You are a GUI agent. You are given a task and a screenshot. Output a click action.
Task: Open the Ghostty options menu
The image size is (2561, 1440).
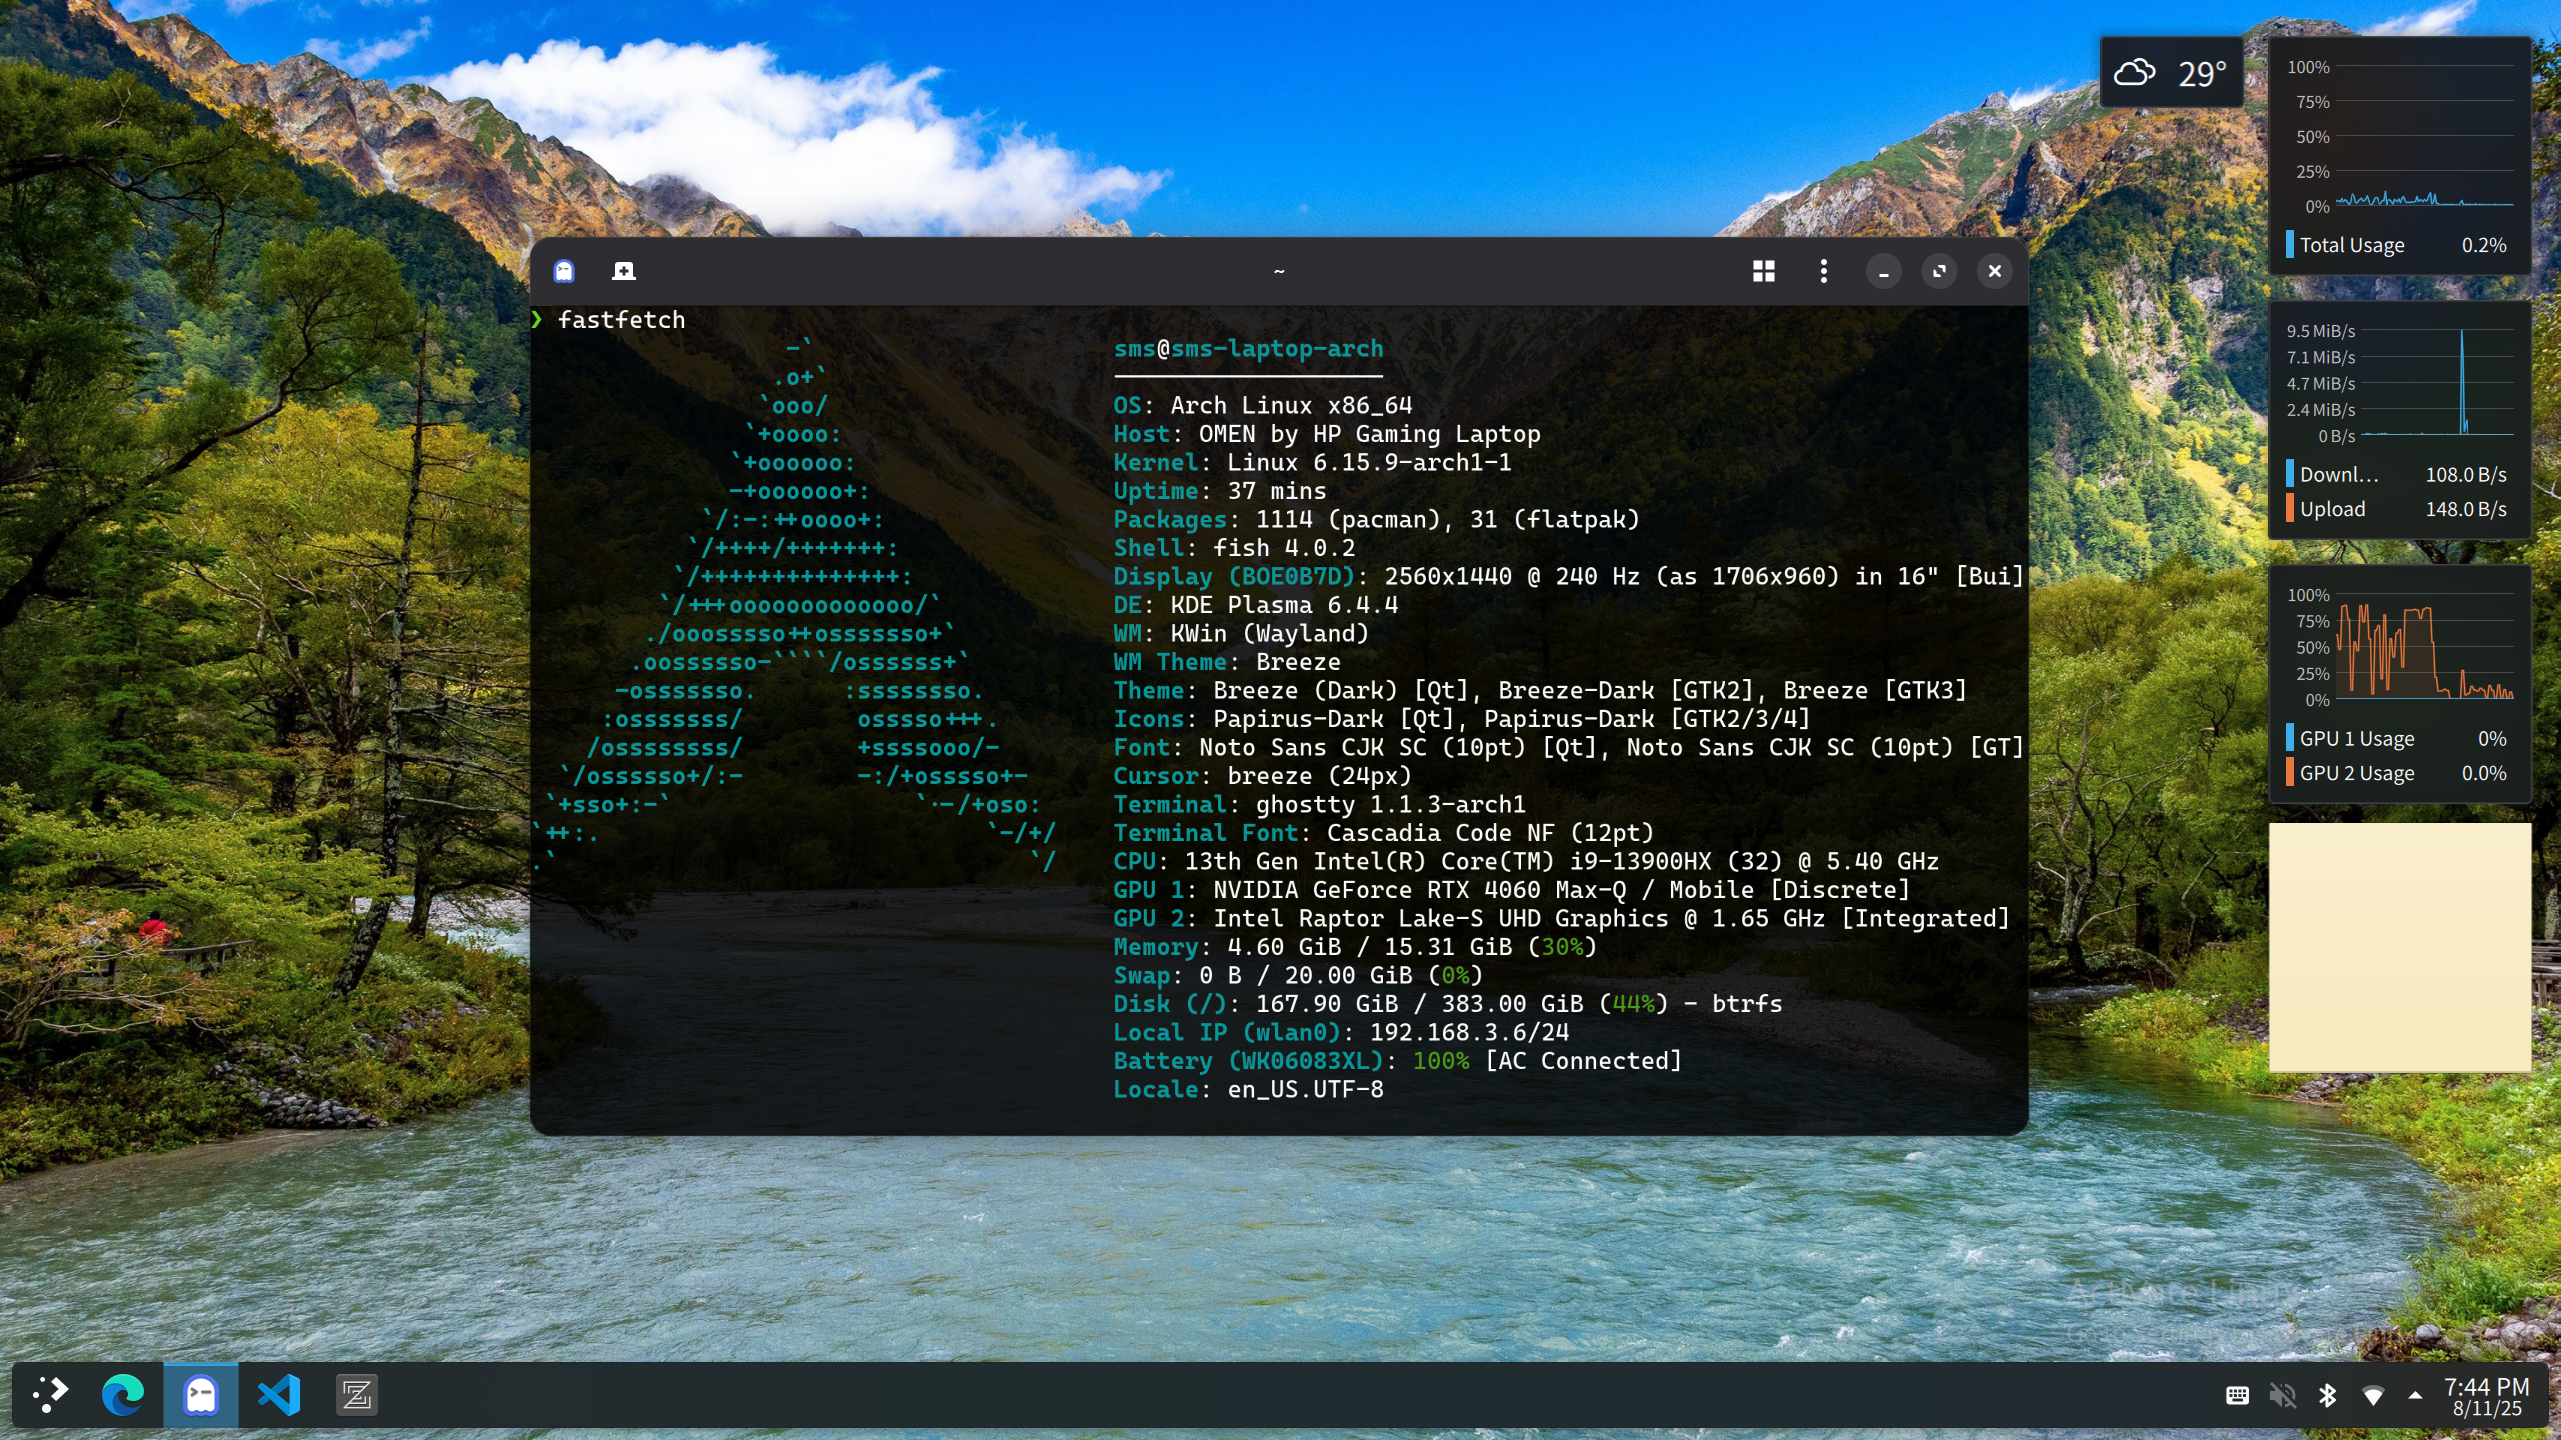click(x=1822, y=271)
